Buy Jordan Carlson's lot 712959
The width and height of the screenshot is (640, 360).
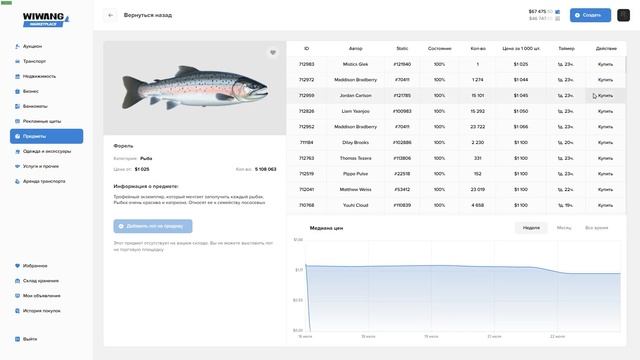pos(605,96)
